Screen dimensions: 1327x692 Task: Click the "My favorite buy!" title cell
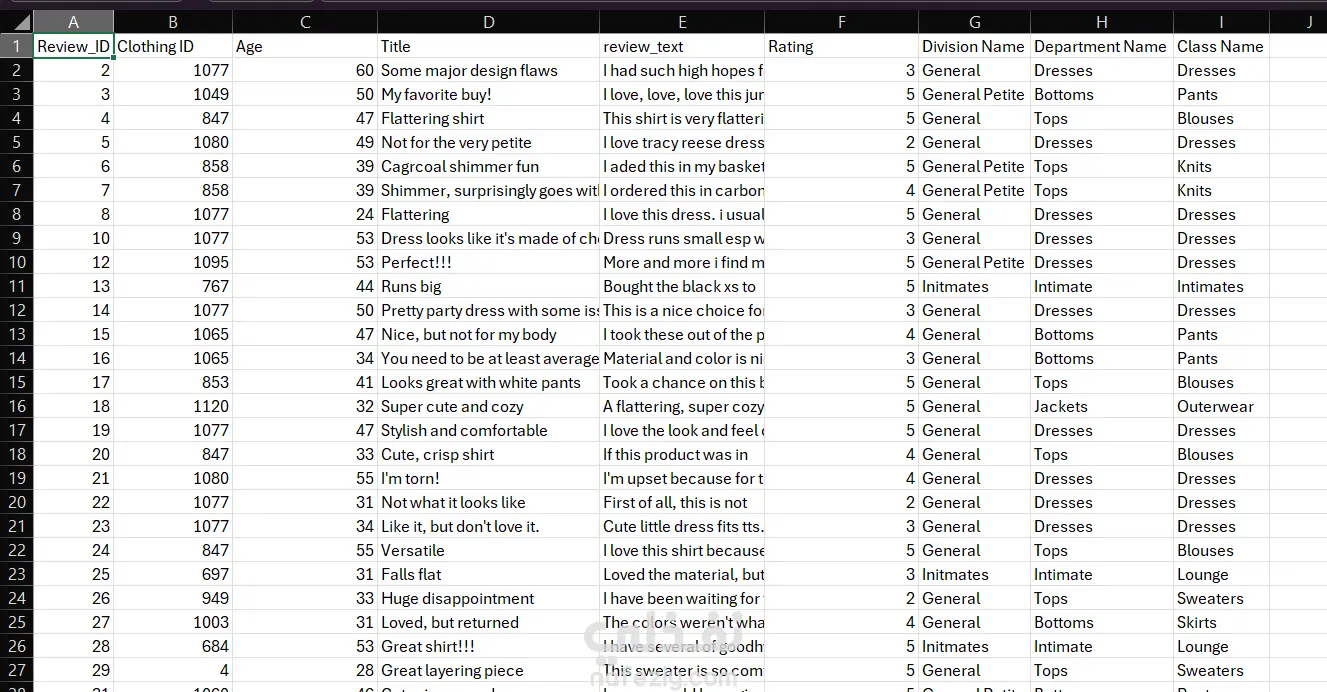(x=488, y=94)
